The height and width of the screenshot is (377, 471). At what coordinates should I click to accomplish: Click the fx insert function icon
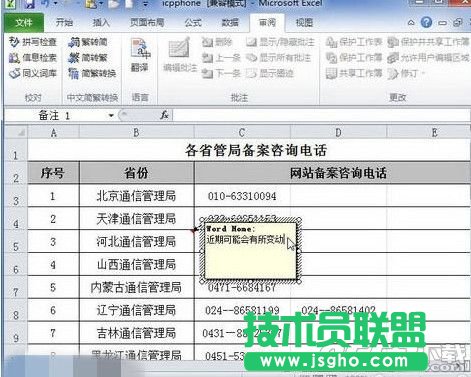tap(164, 115)
